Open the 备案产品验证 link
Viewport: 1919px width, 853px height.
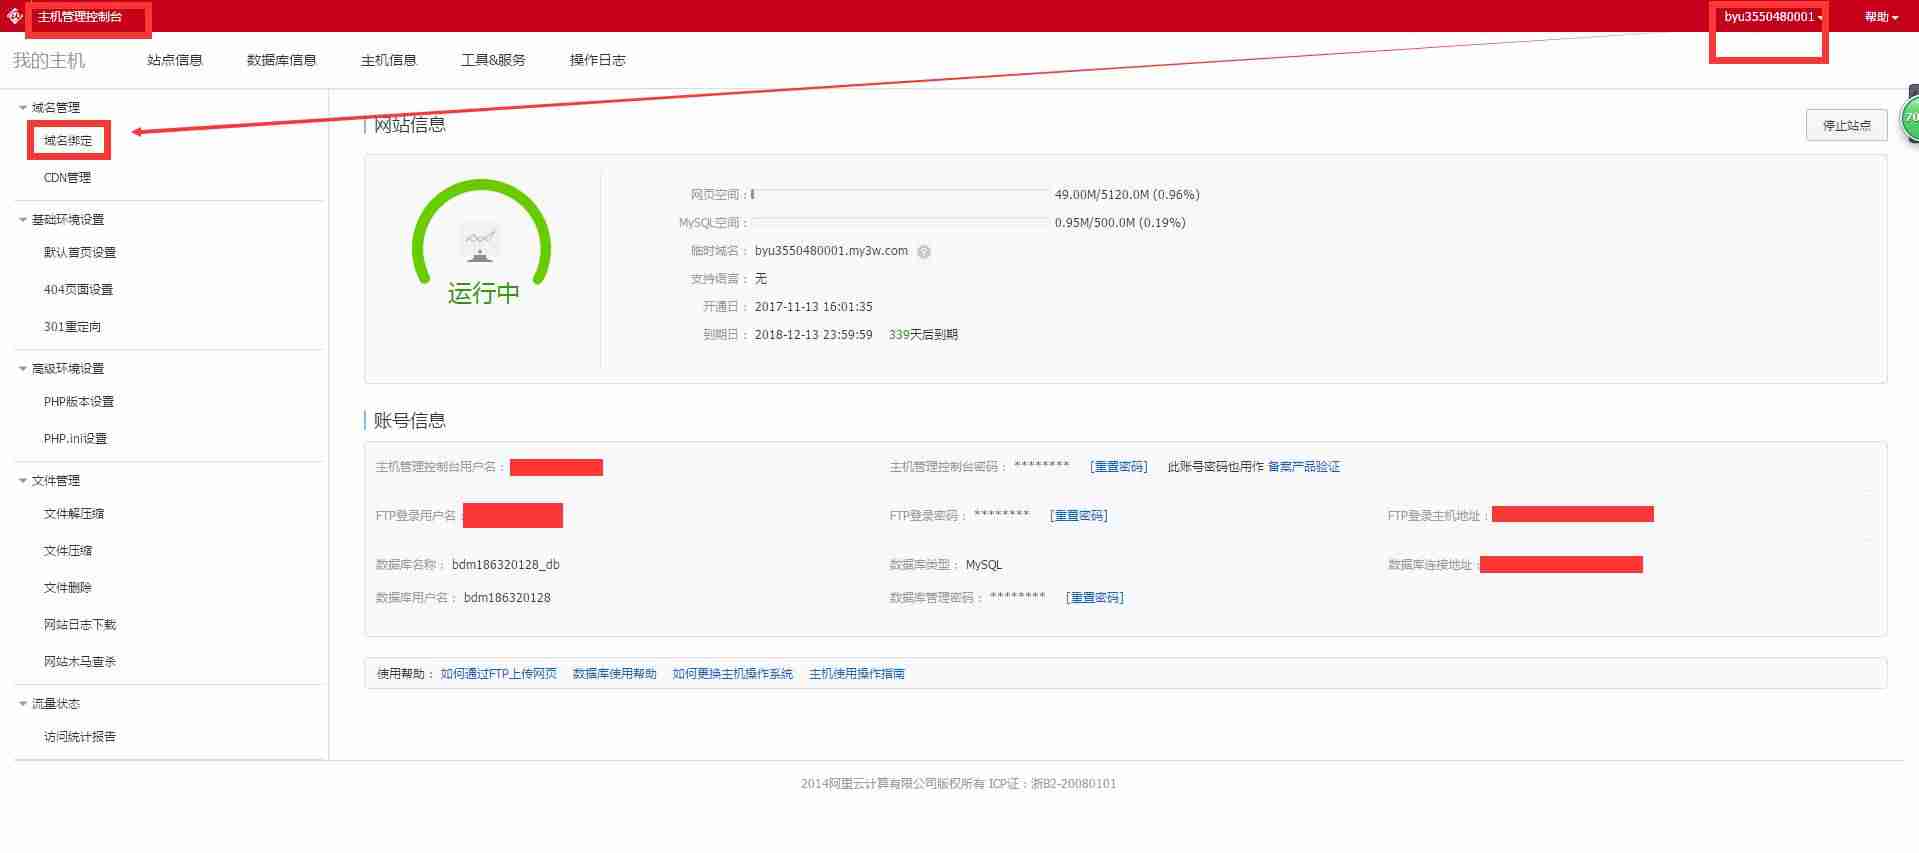click(x=1304, y=467)
